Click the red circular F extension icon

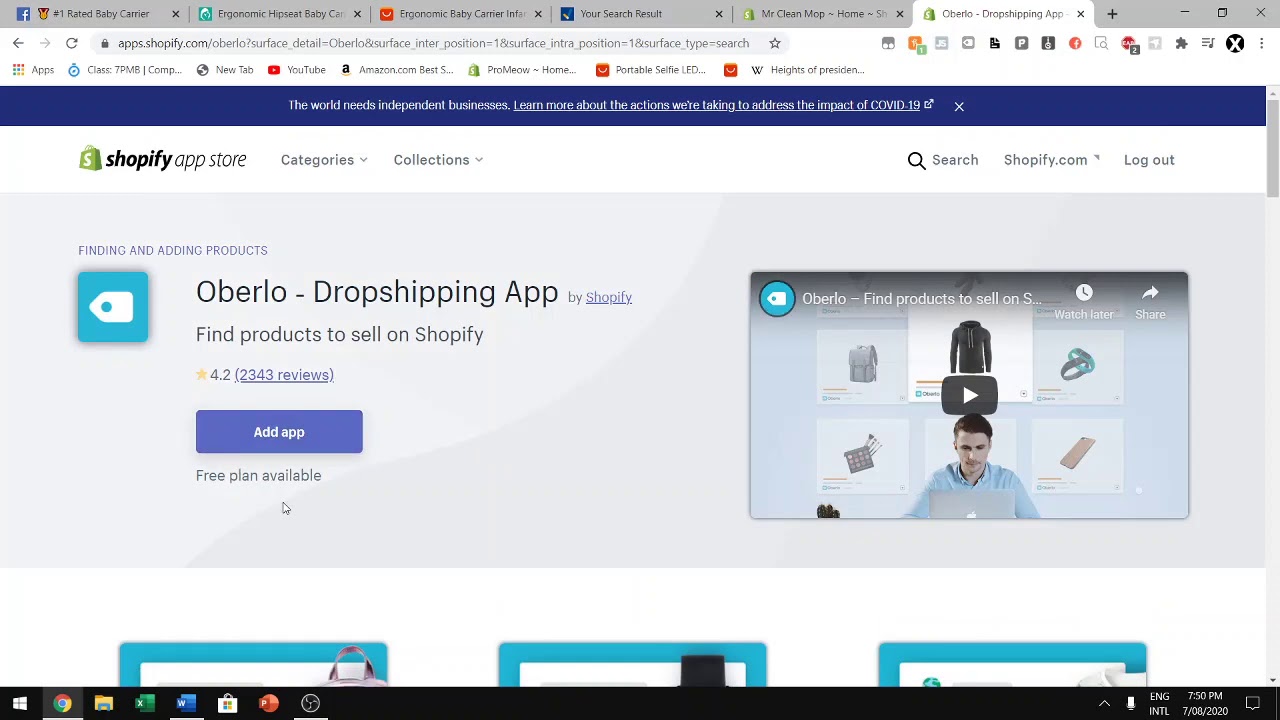pos(1075,43)
